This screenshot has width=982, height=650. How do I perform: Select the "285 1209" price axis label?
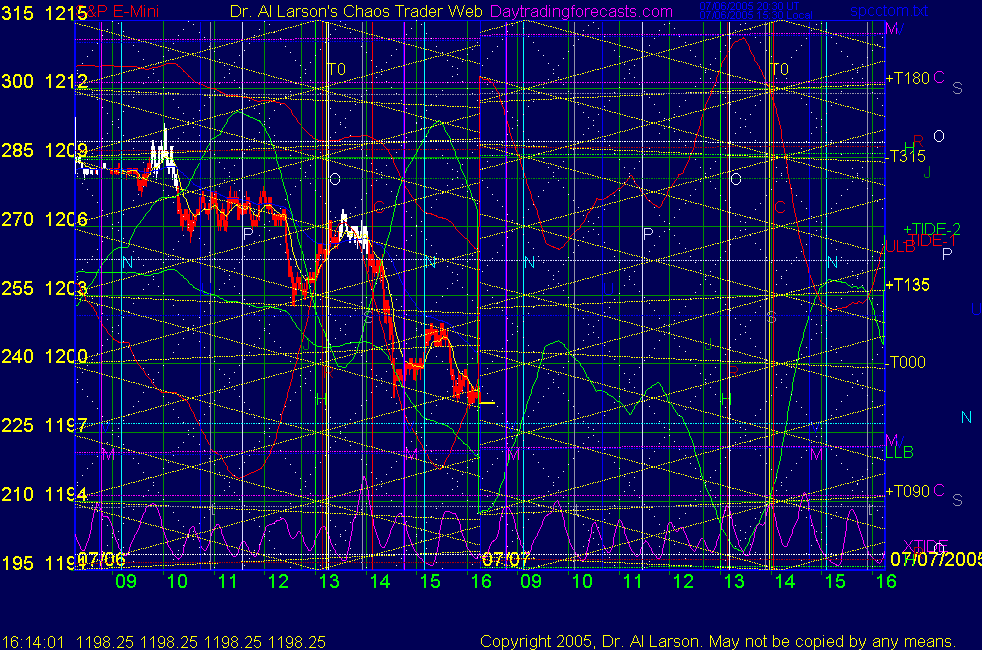click(44, 150)
